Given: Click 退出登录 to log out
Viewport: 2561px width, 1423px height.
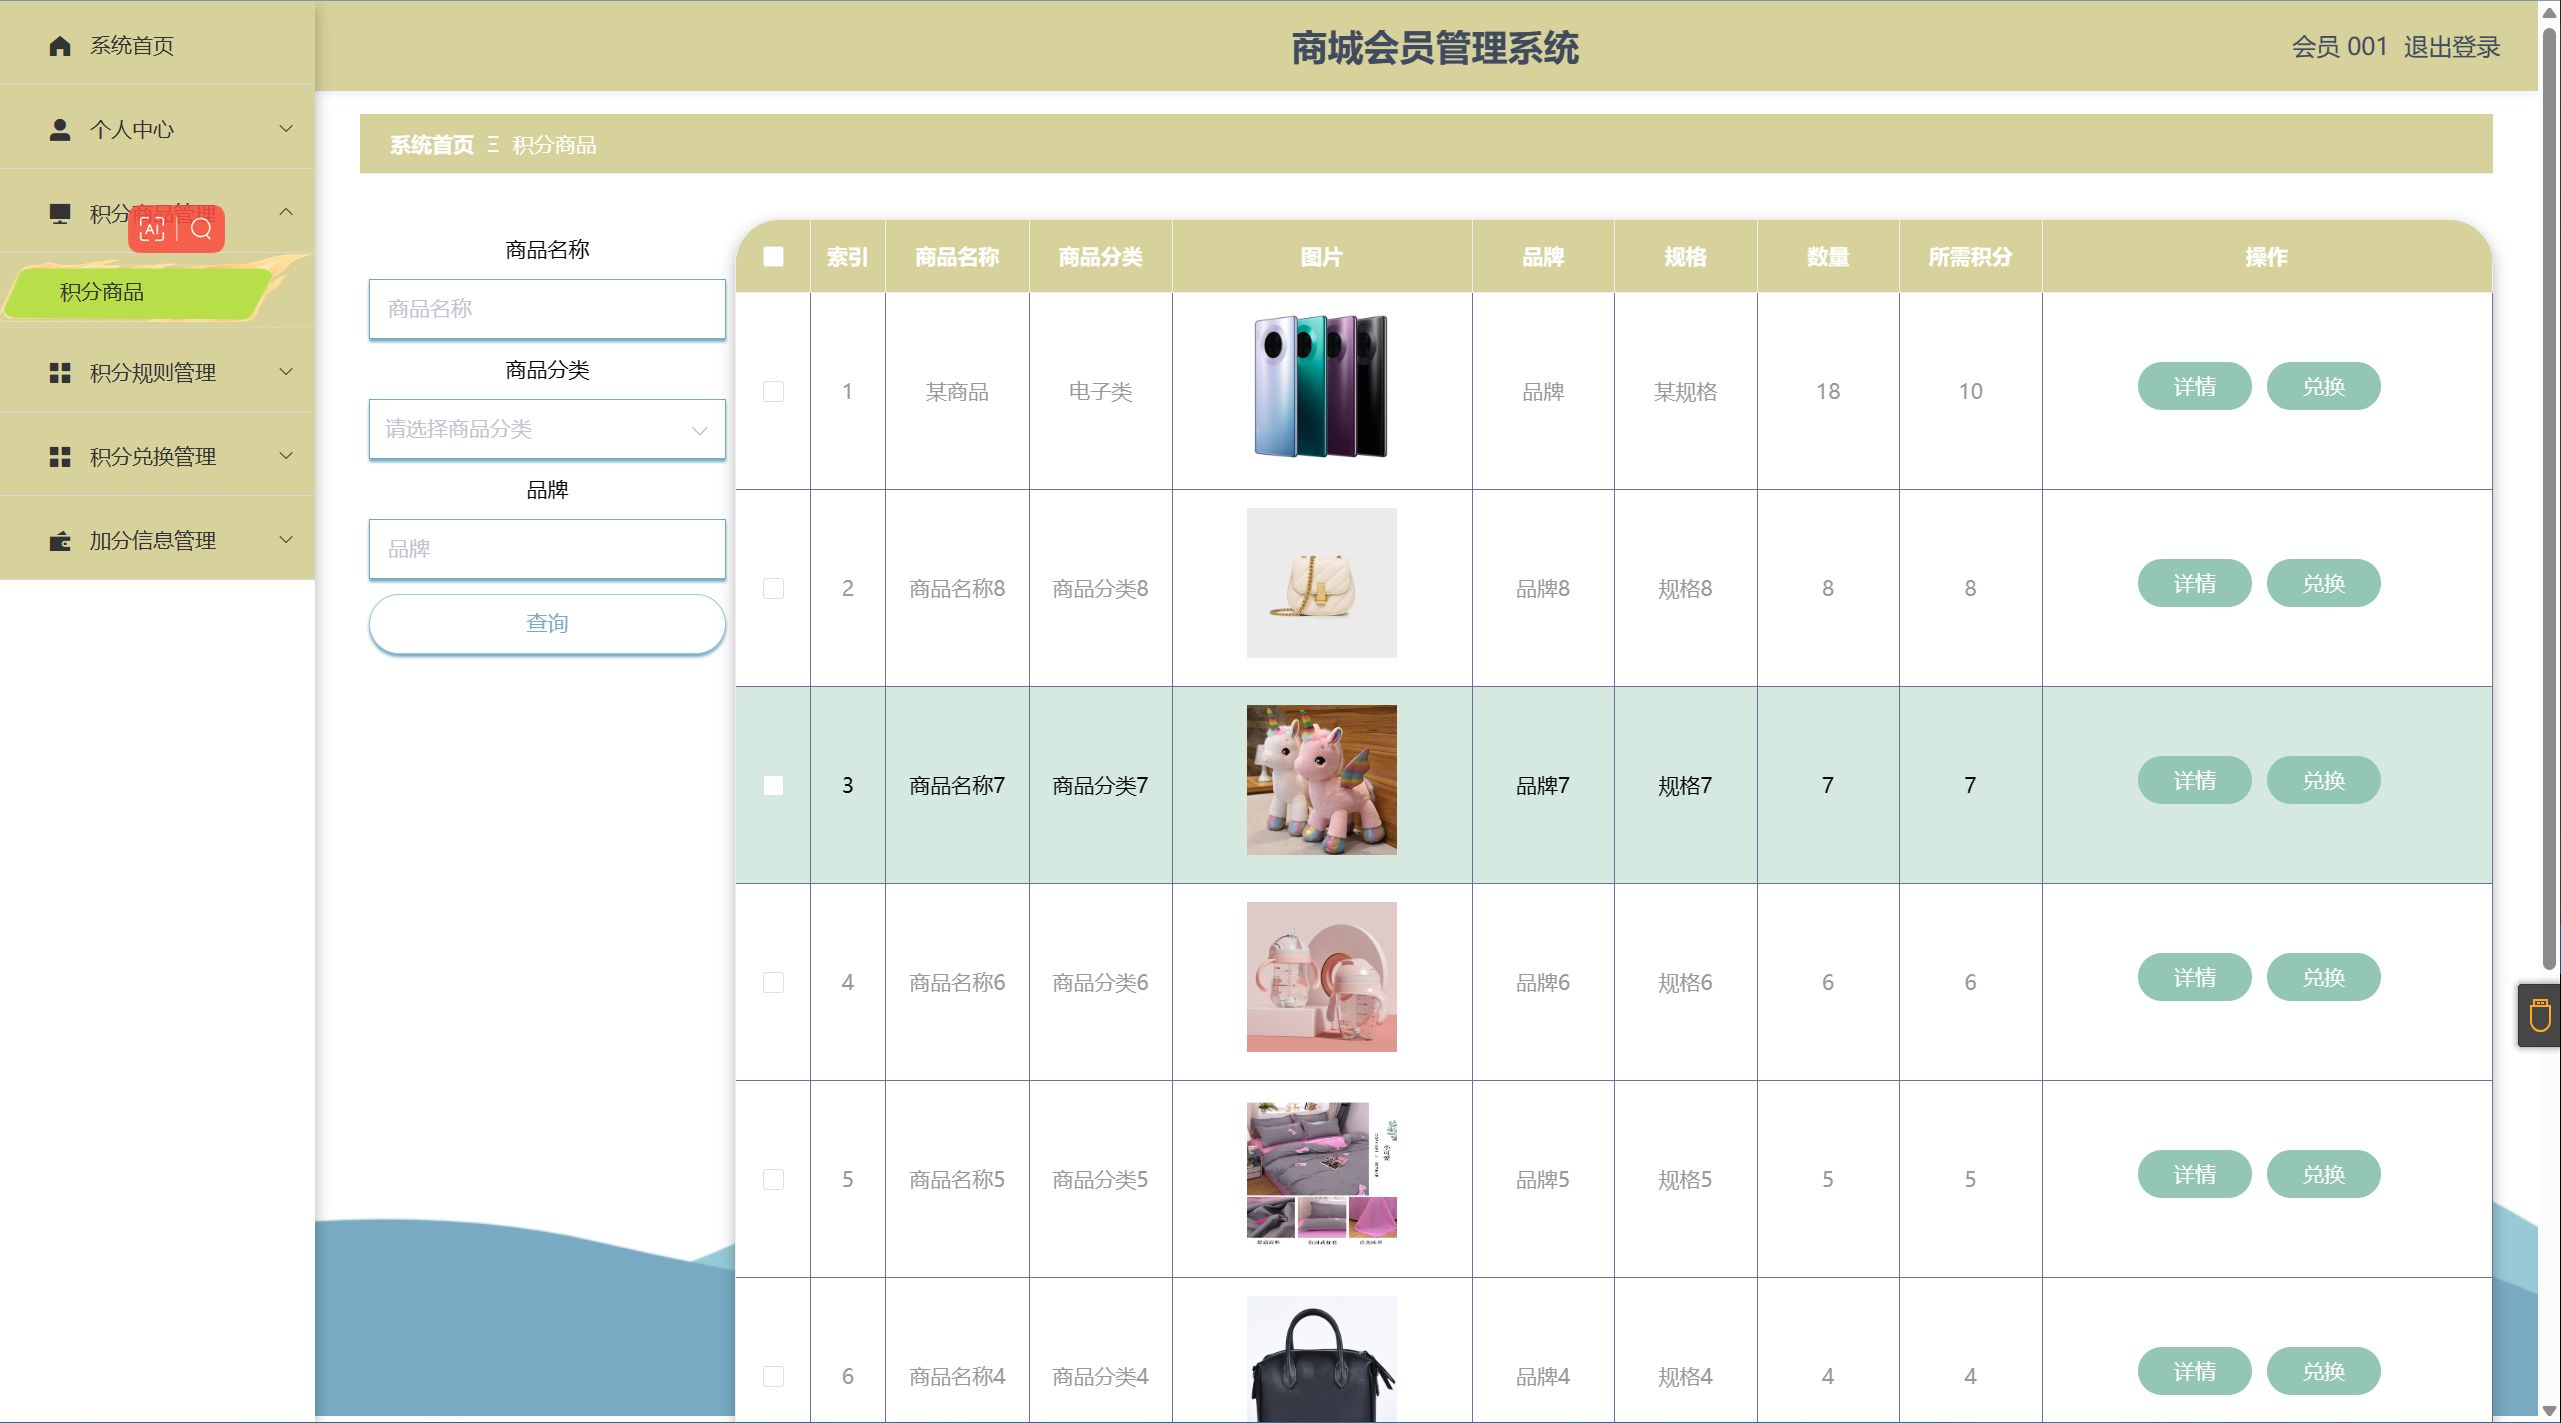Looking at the screenshot, I should pyautogui.click(x=2451, y=47).
